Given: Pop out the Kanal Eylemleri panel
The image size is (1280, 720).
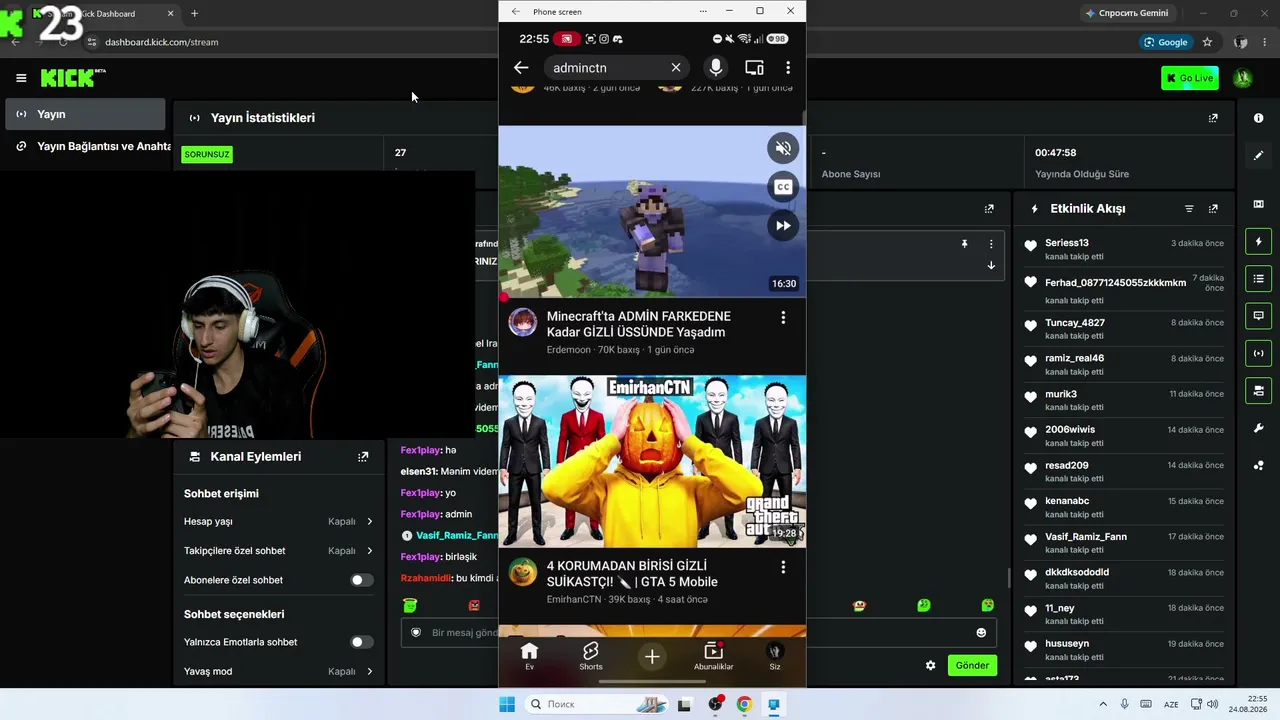Looking at the screenshot, I should coord(363,457).
